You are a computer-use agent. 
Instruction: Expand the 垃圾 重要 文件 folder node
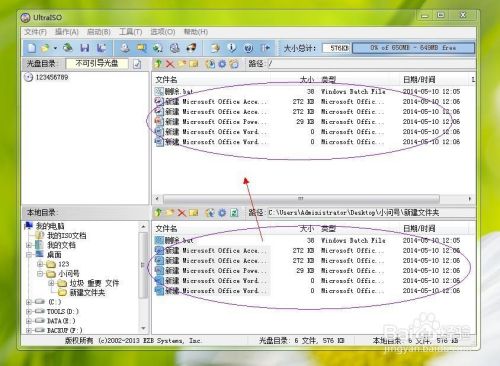click(51, 283)
